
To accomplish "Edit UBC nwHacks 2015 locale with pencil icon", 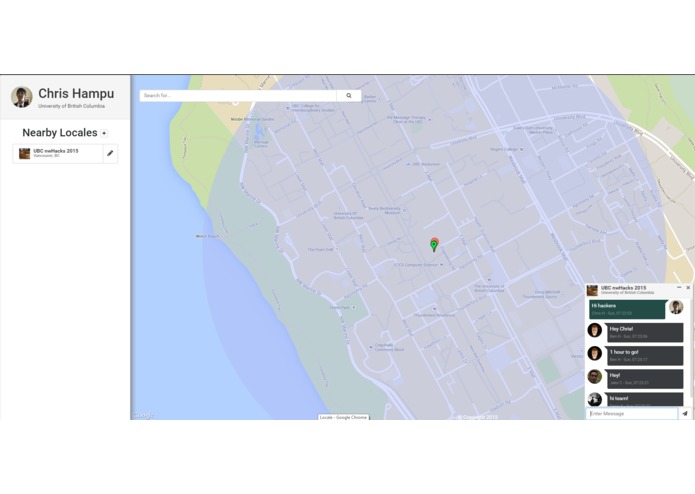I will tap(110, 153).
